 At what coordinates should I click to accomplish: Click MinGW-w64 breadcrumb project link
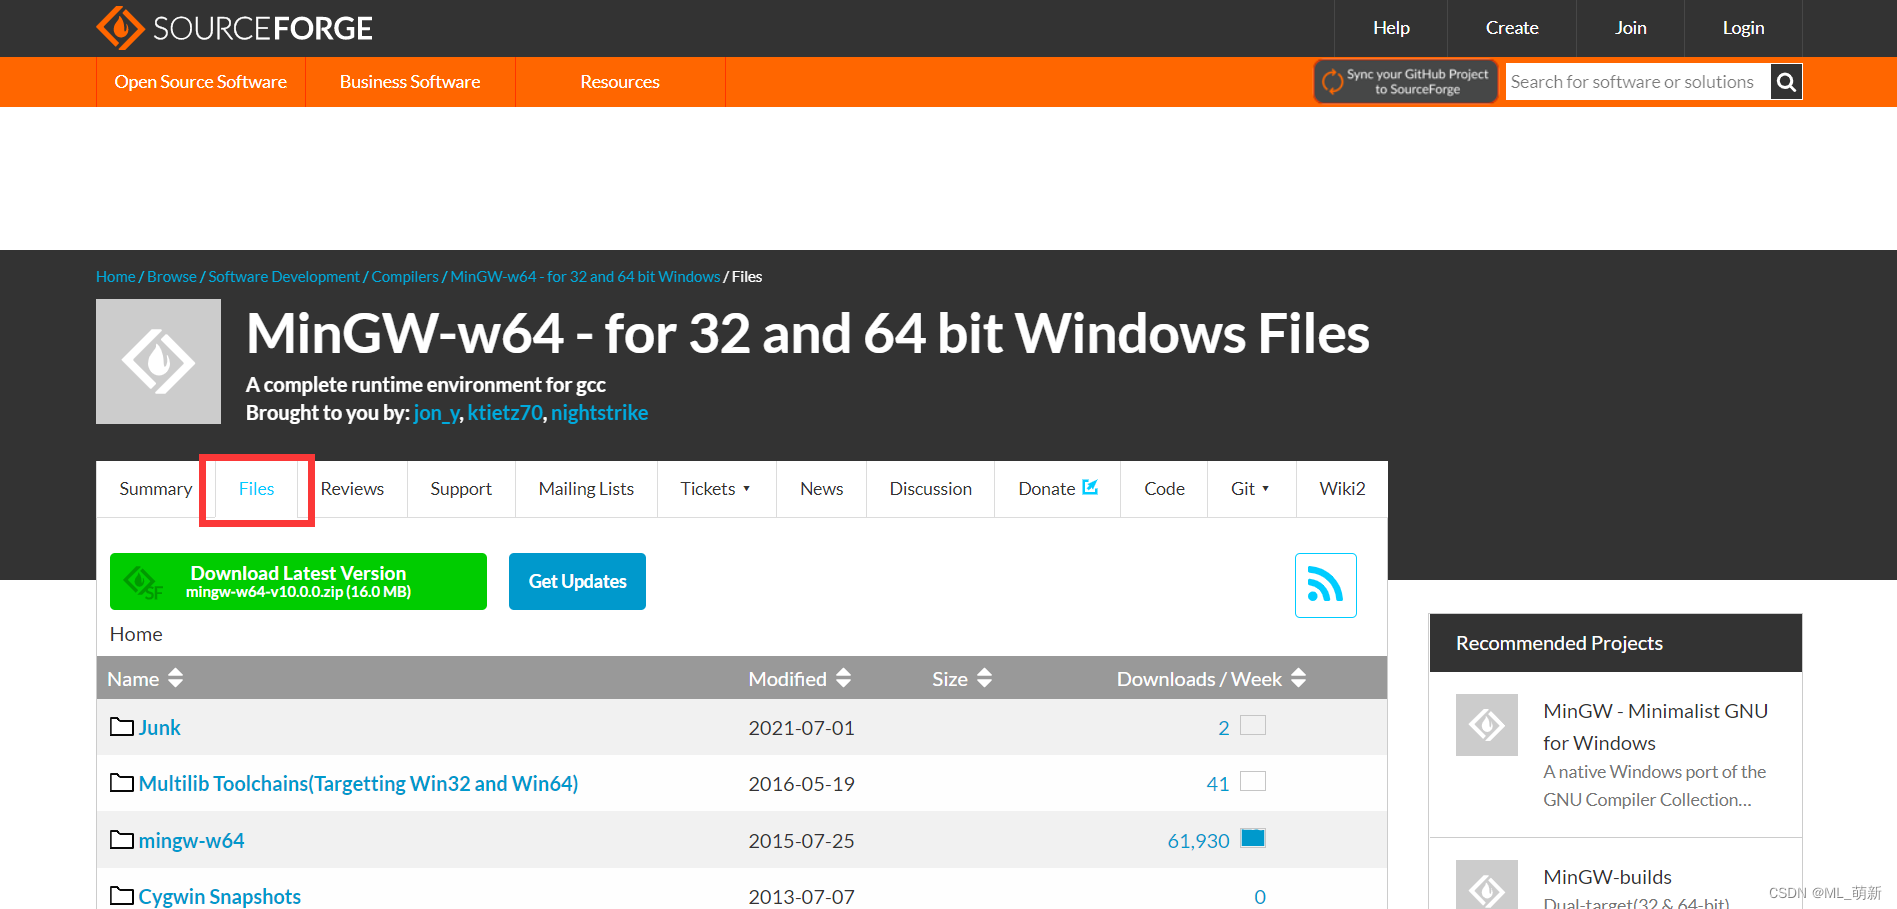585,277
